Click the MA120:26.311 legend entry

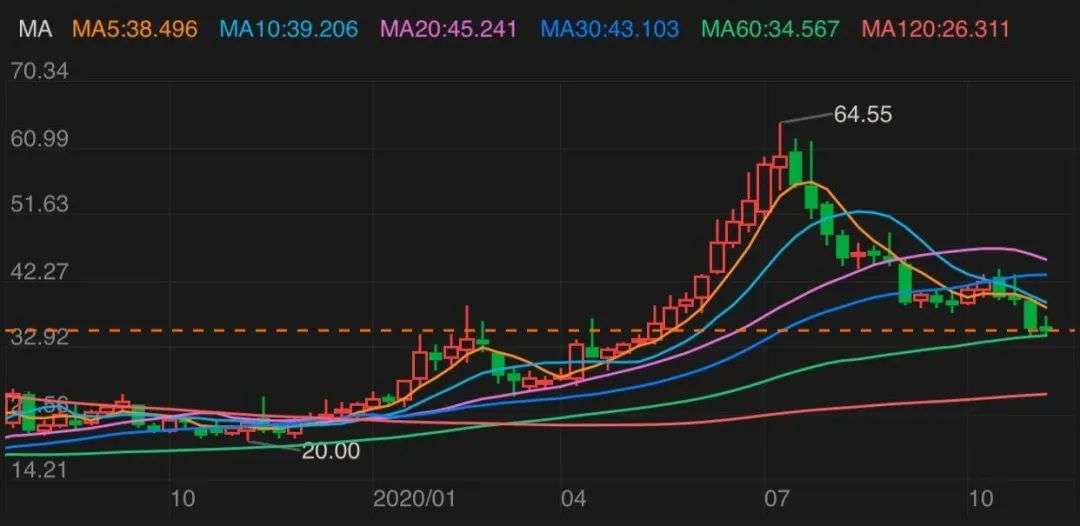coord(936,29)
